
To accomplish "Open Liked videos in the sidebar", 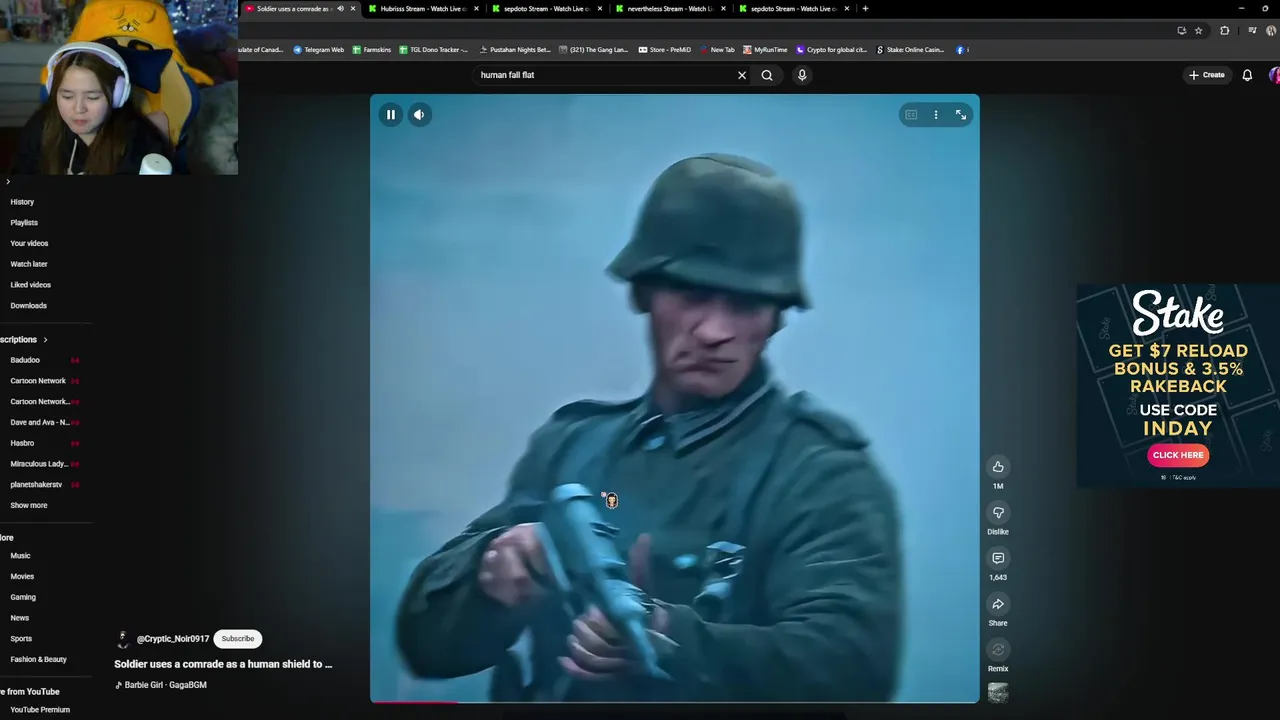I will click(x=30, y=285).
